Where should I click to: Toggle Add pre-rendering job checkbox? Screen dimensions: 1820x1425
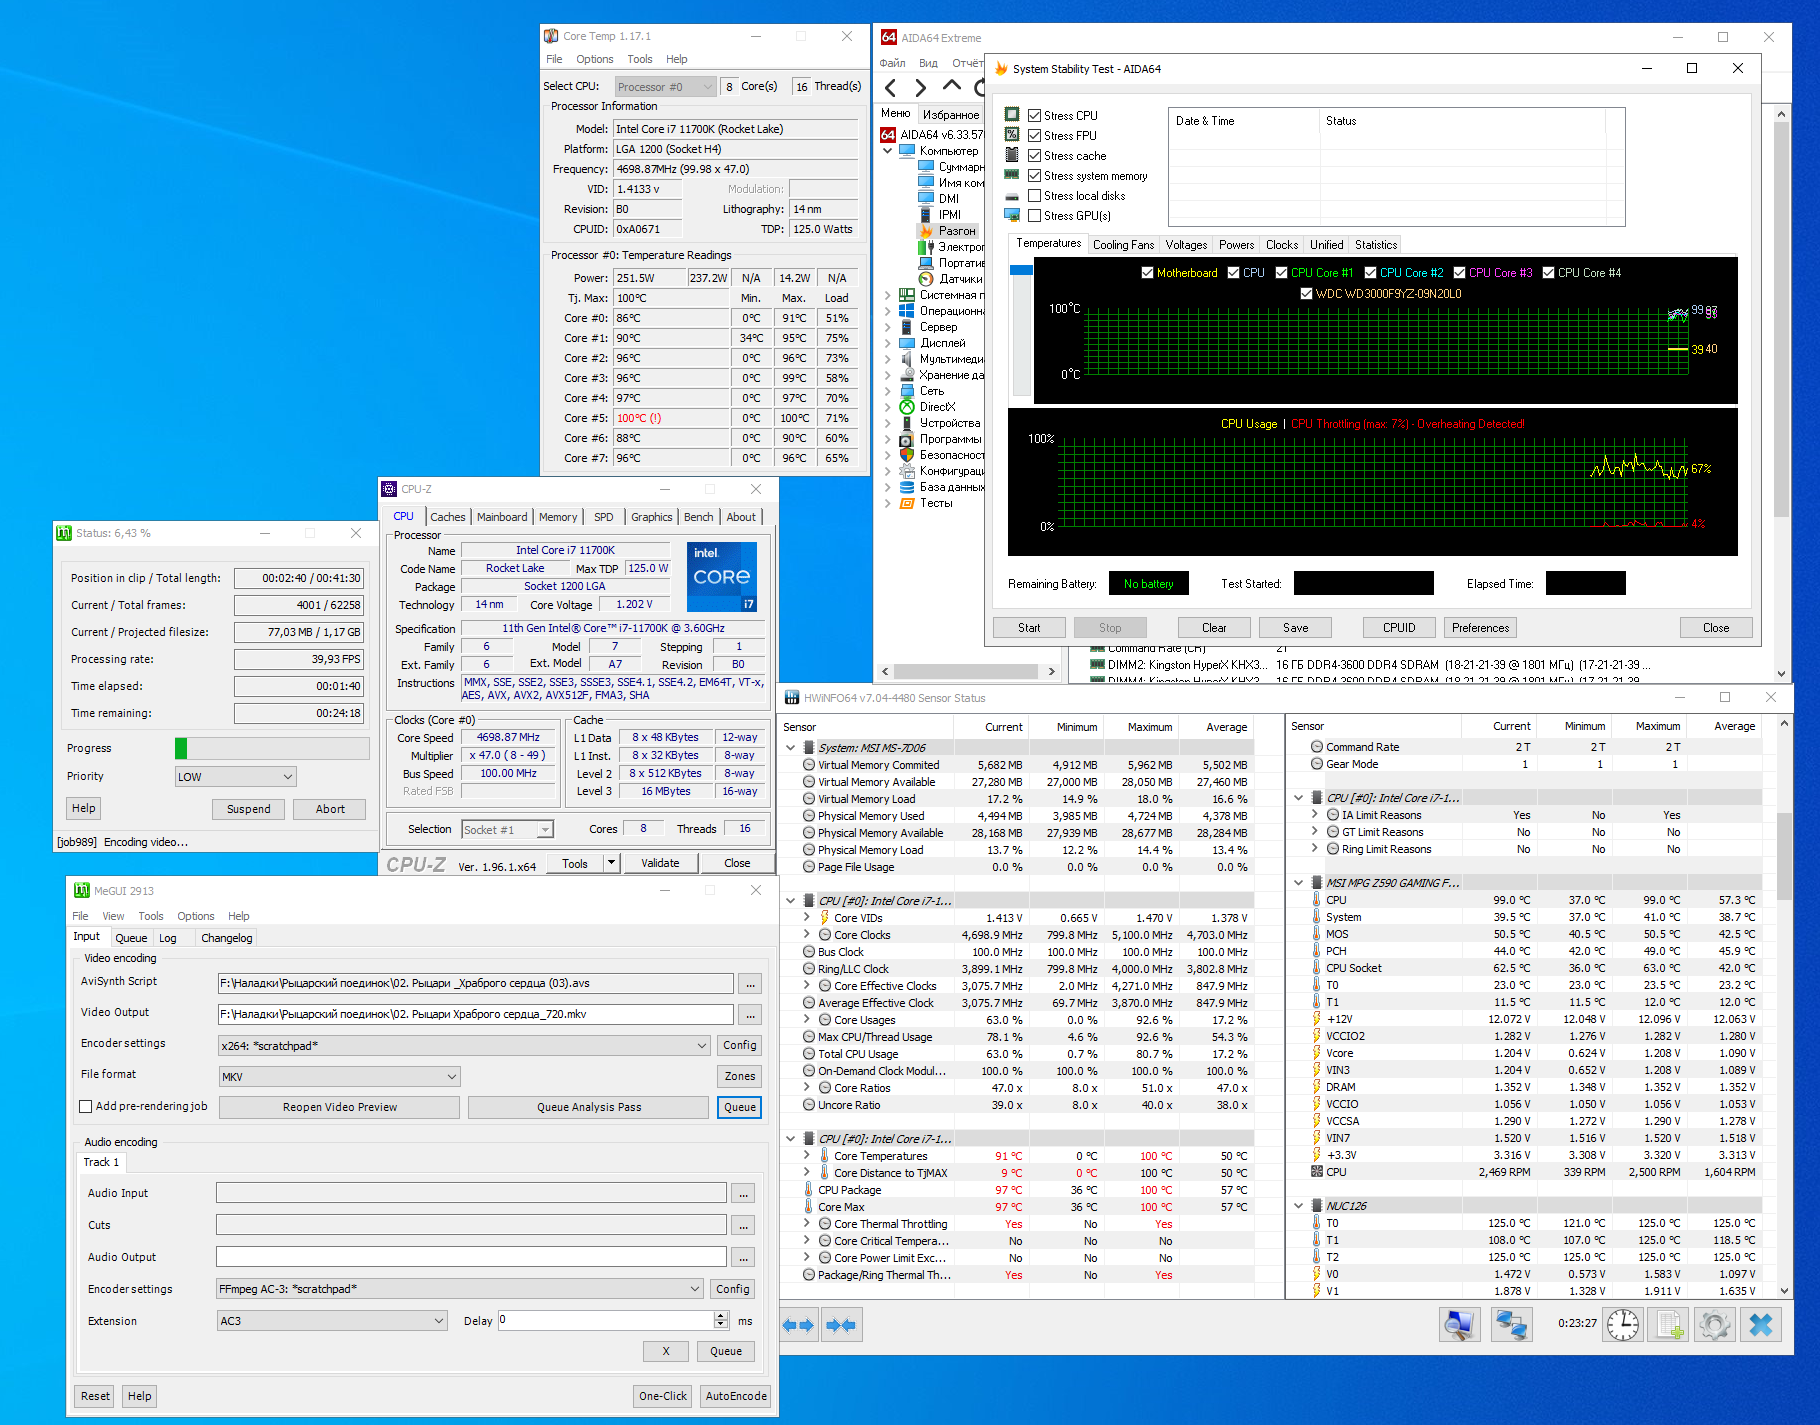pyautogui.click(x=86, y=1106)
